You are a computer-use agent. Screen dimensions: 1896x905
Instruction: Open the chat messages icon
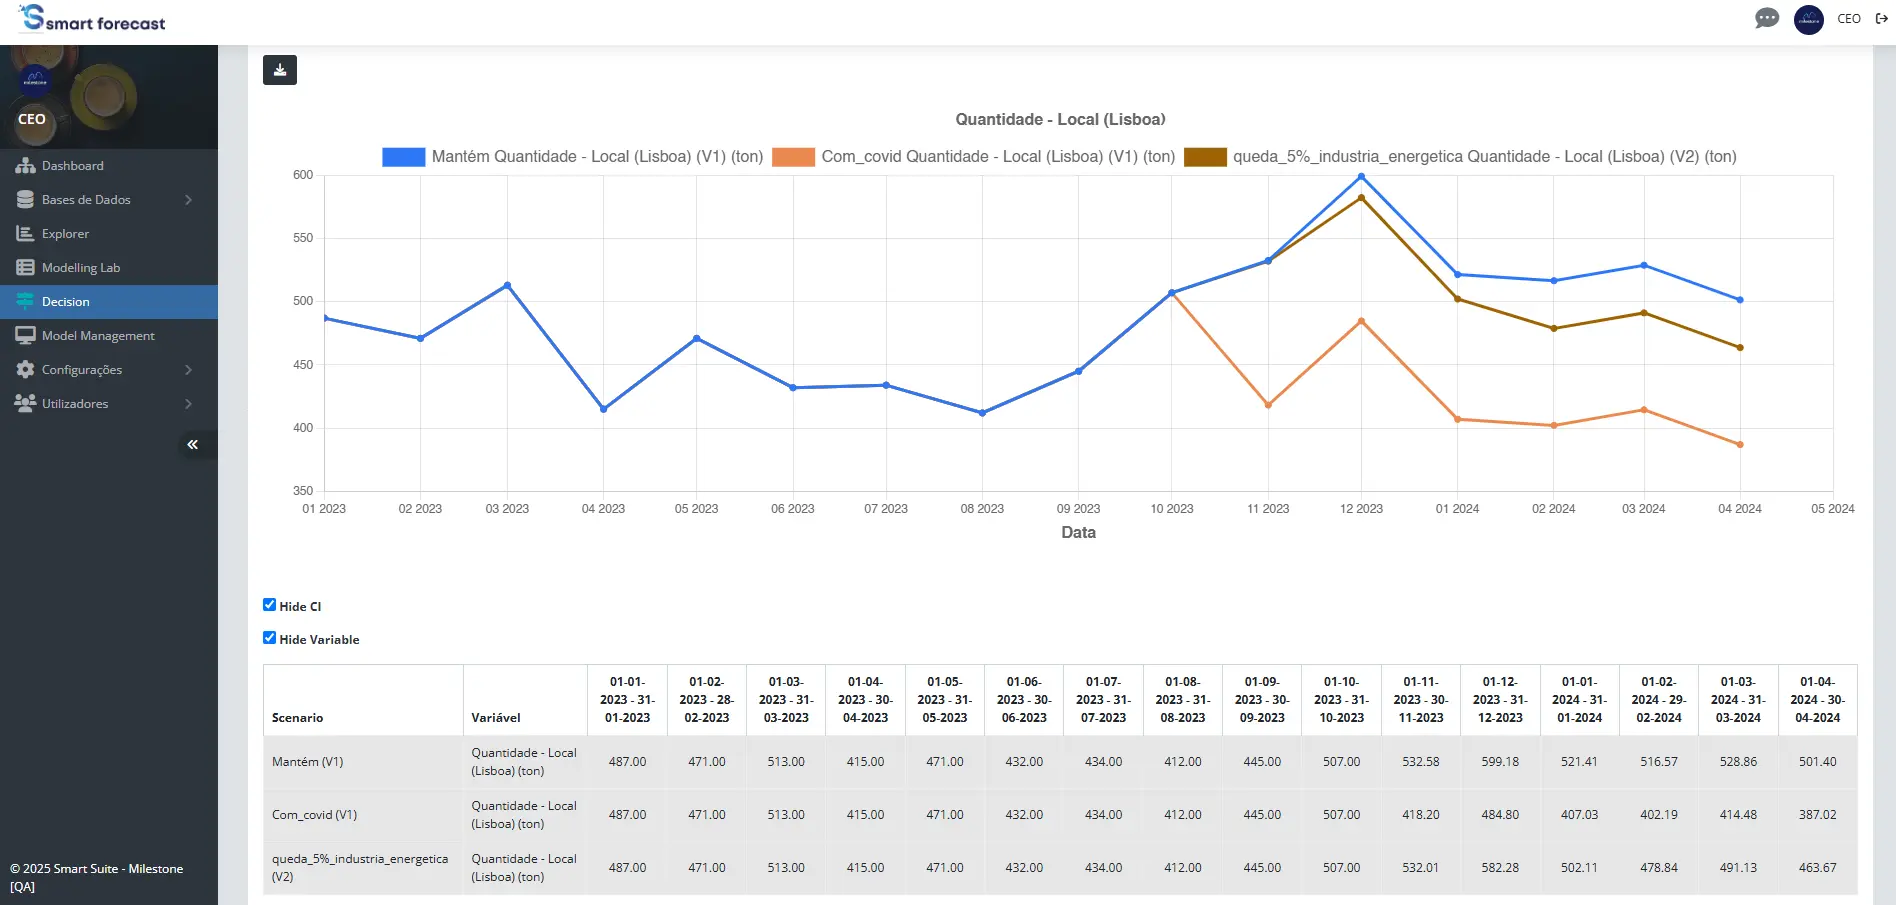click(1767, 19)
